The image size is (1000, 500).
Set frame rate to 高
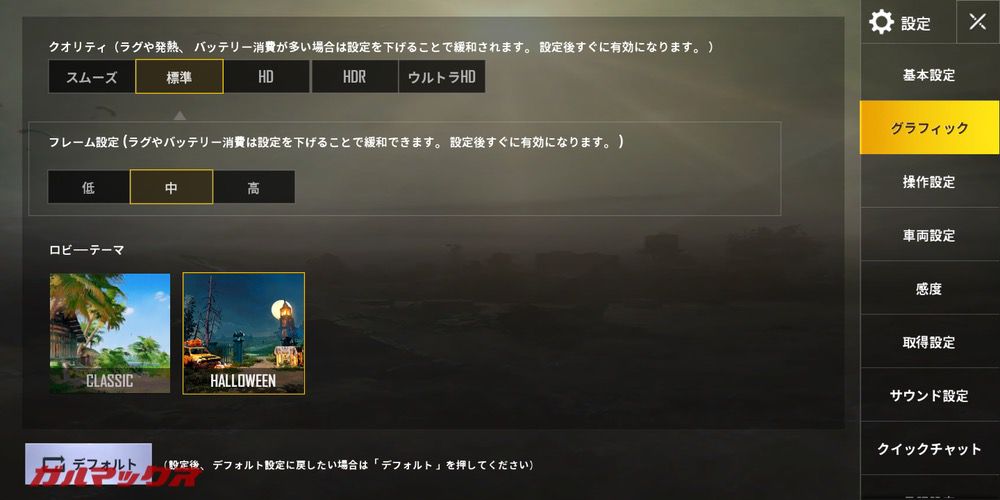click(254, 187)
